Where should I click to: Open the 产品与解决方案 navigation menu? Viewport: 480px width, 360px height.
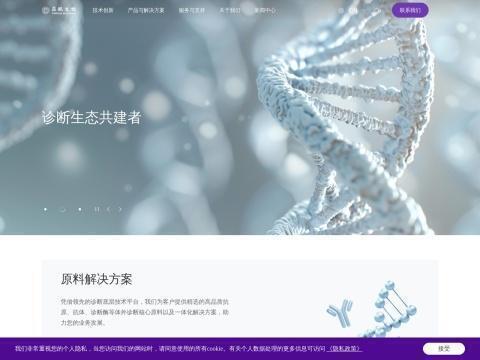coord(146,10)
